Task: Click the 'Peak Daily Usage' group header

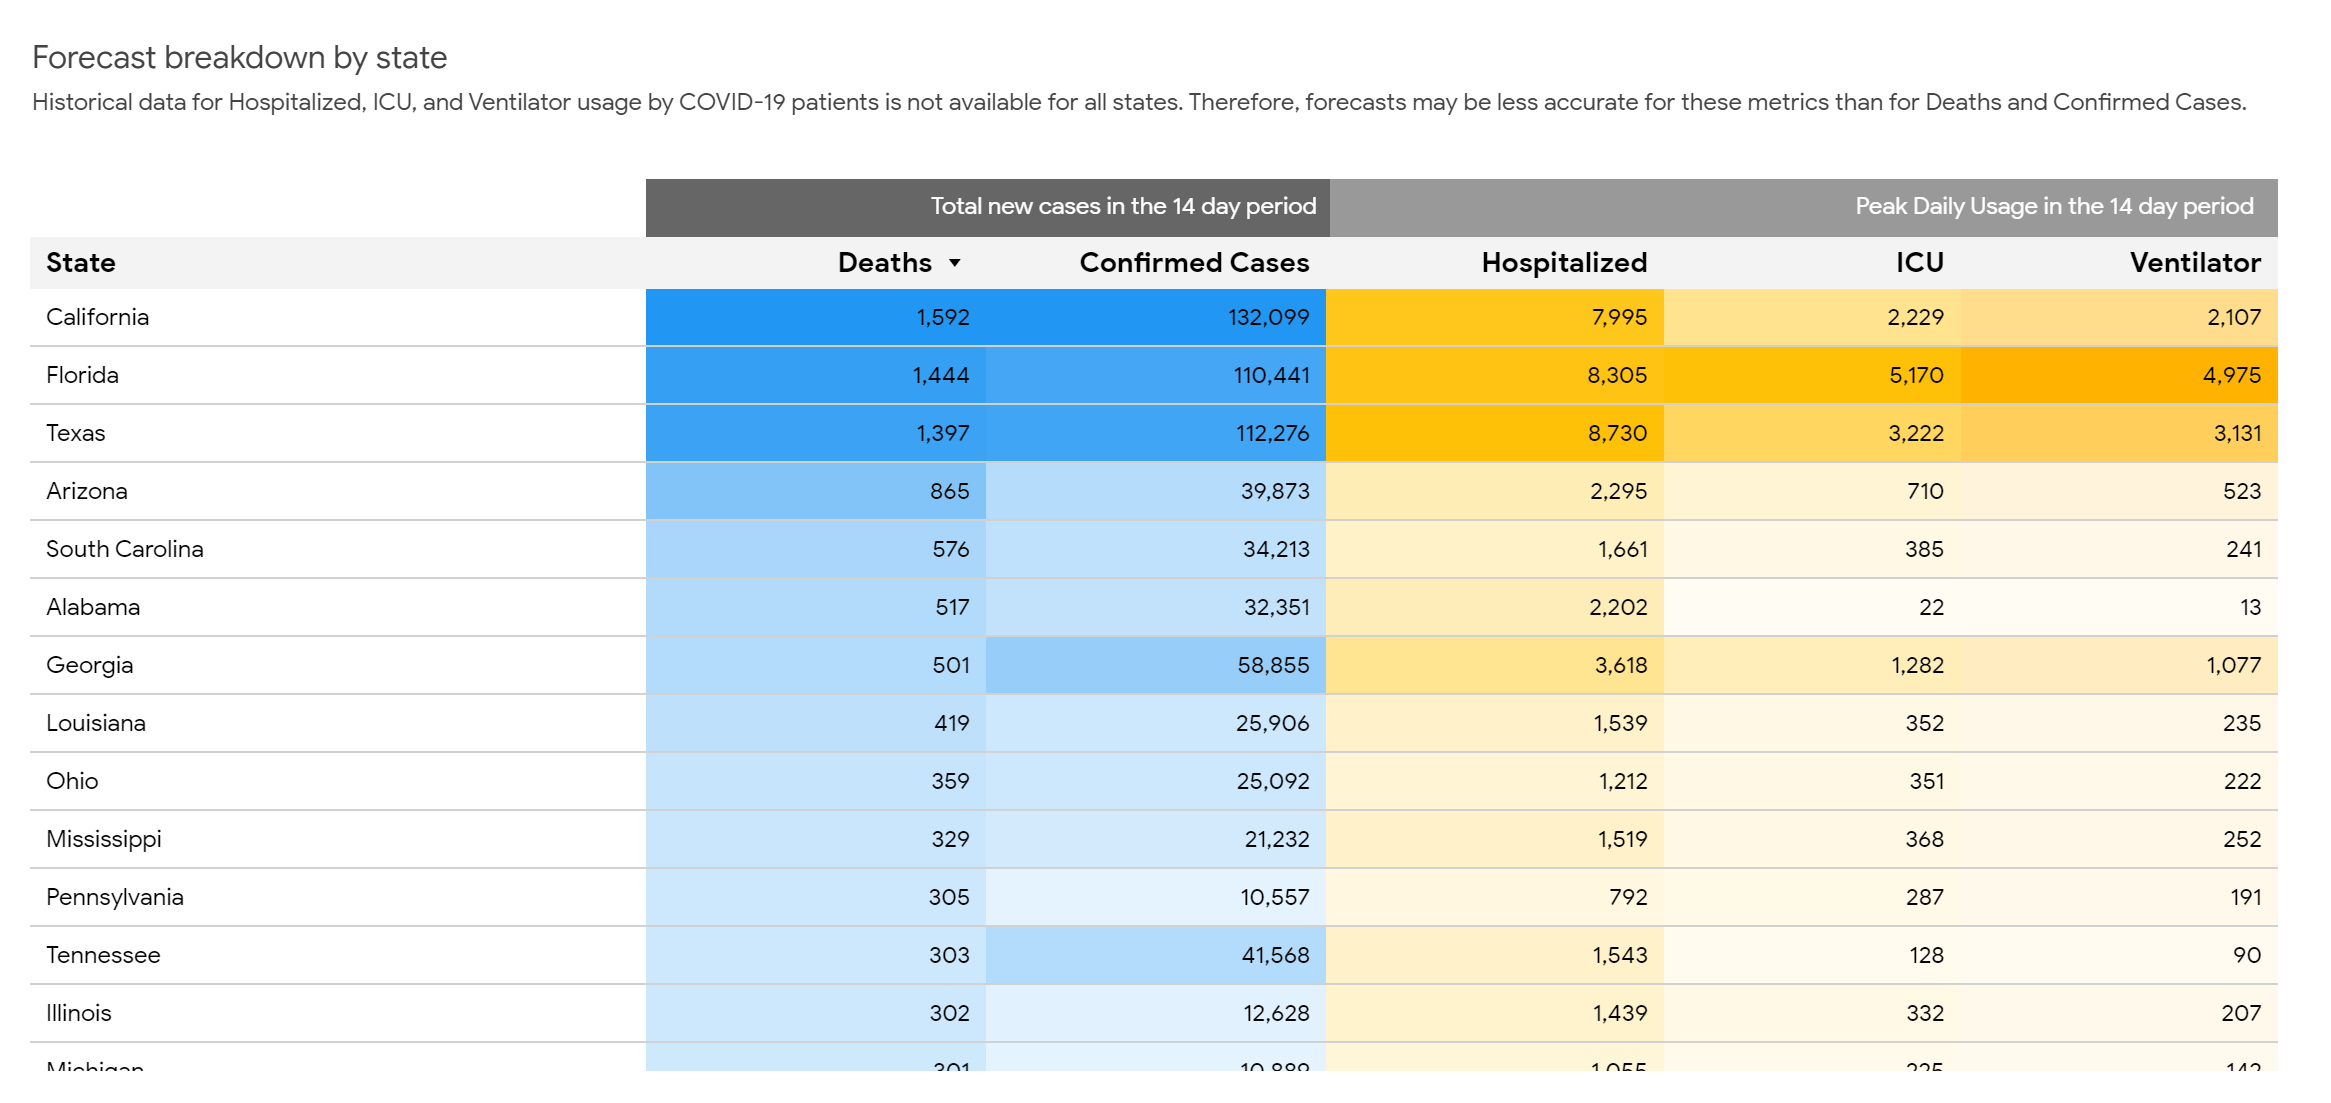Action: click(x=2054, y=206)
